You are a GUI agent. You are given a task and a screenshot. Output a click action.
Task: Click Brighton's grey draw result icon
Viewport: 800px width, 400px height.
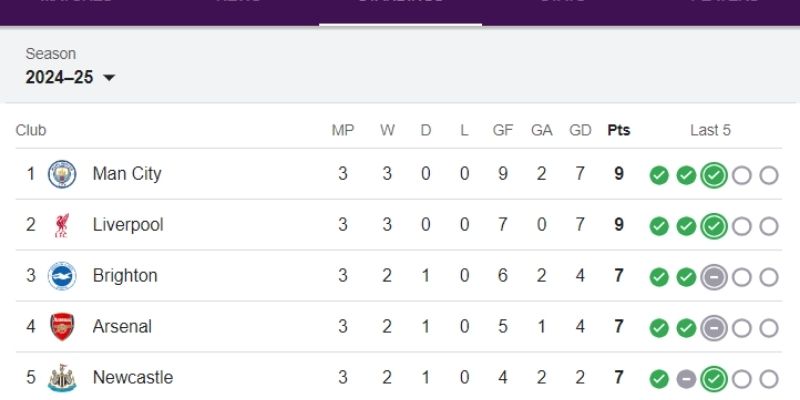[713, 277]
